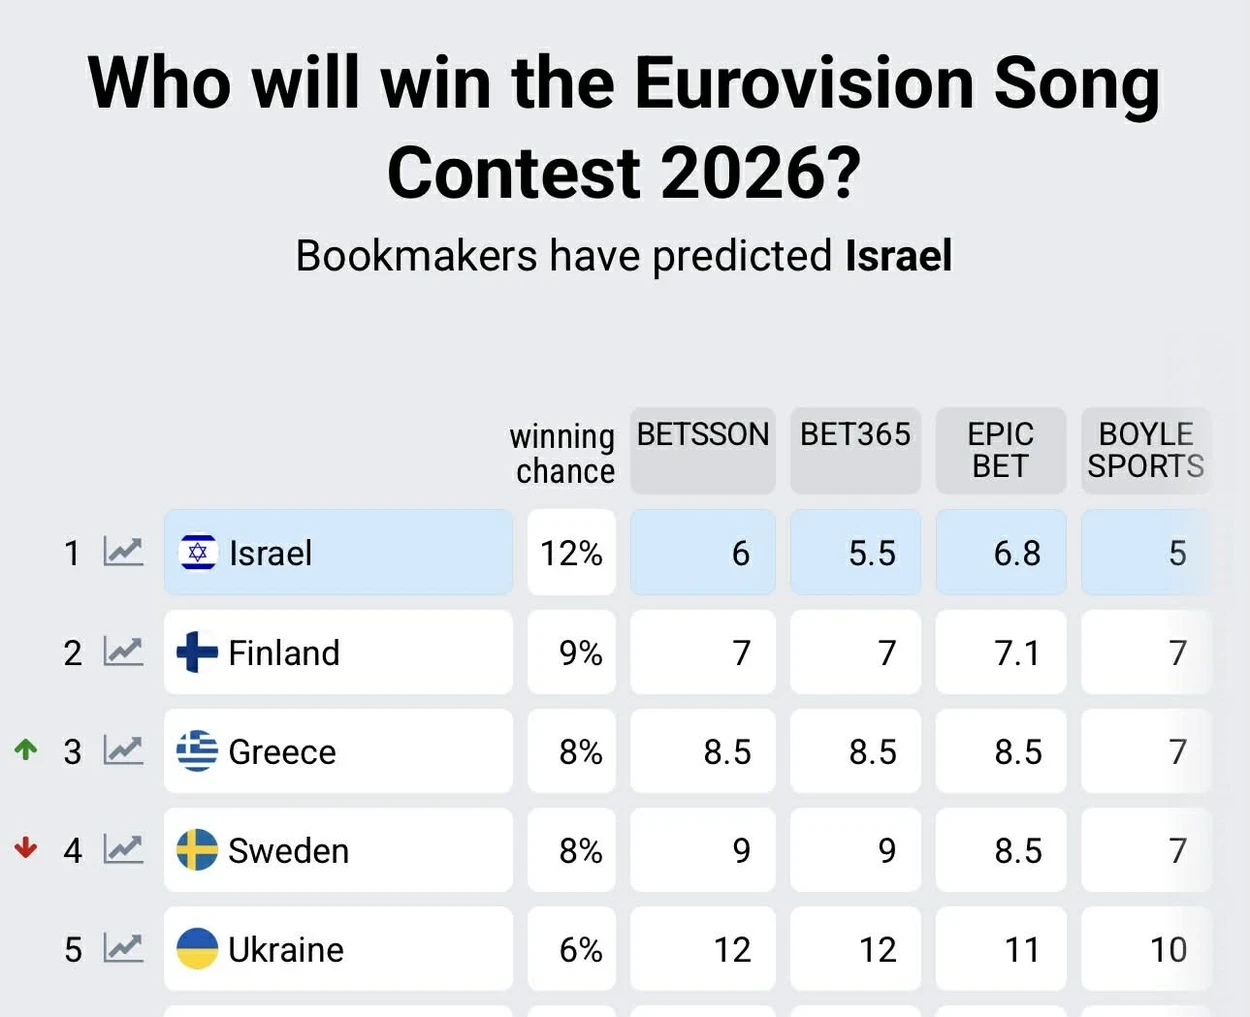
Task: Click the chart icon beside Greece
Action: tap(122, 751)
